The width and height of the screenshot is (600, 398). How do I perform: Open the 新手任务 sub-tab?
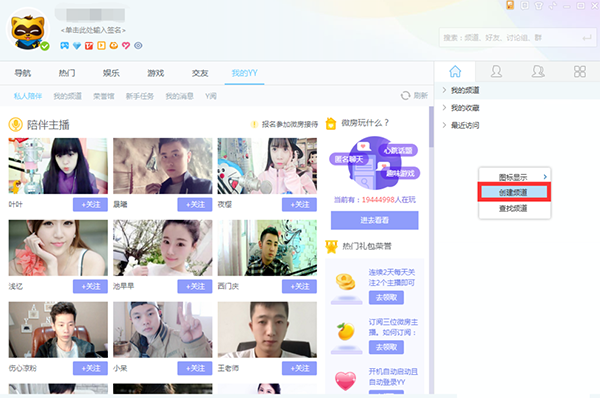(140, 96)
